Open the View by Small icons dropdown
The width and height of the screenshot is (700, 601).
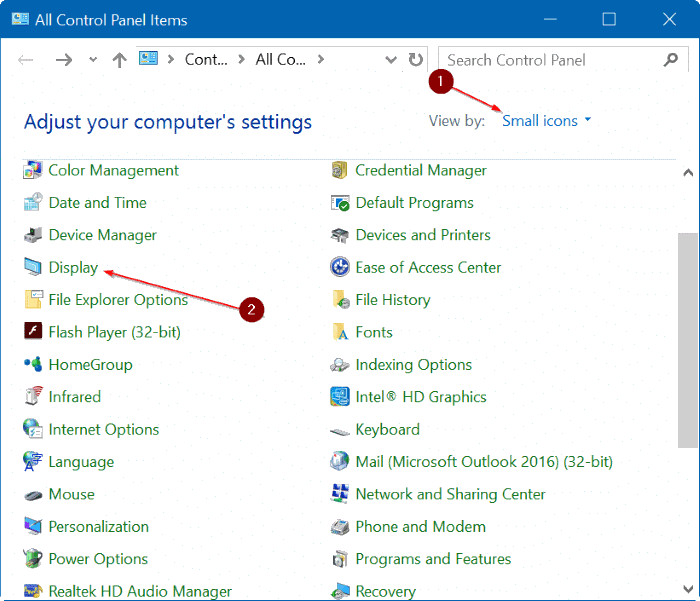coord(546,121)
